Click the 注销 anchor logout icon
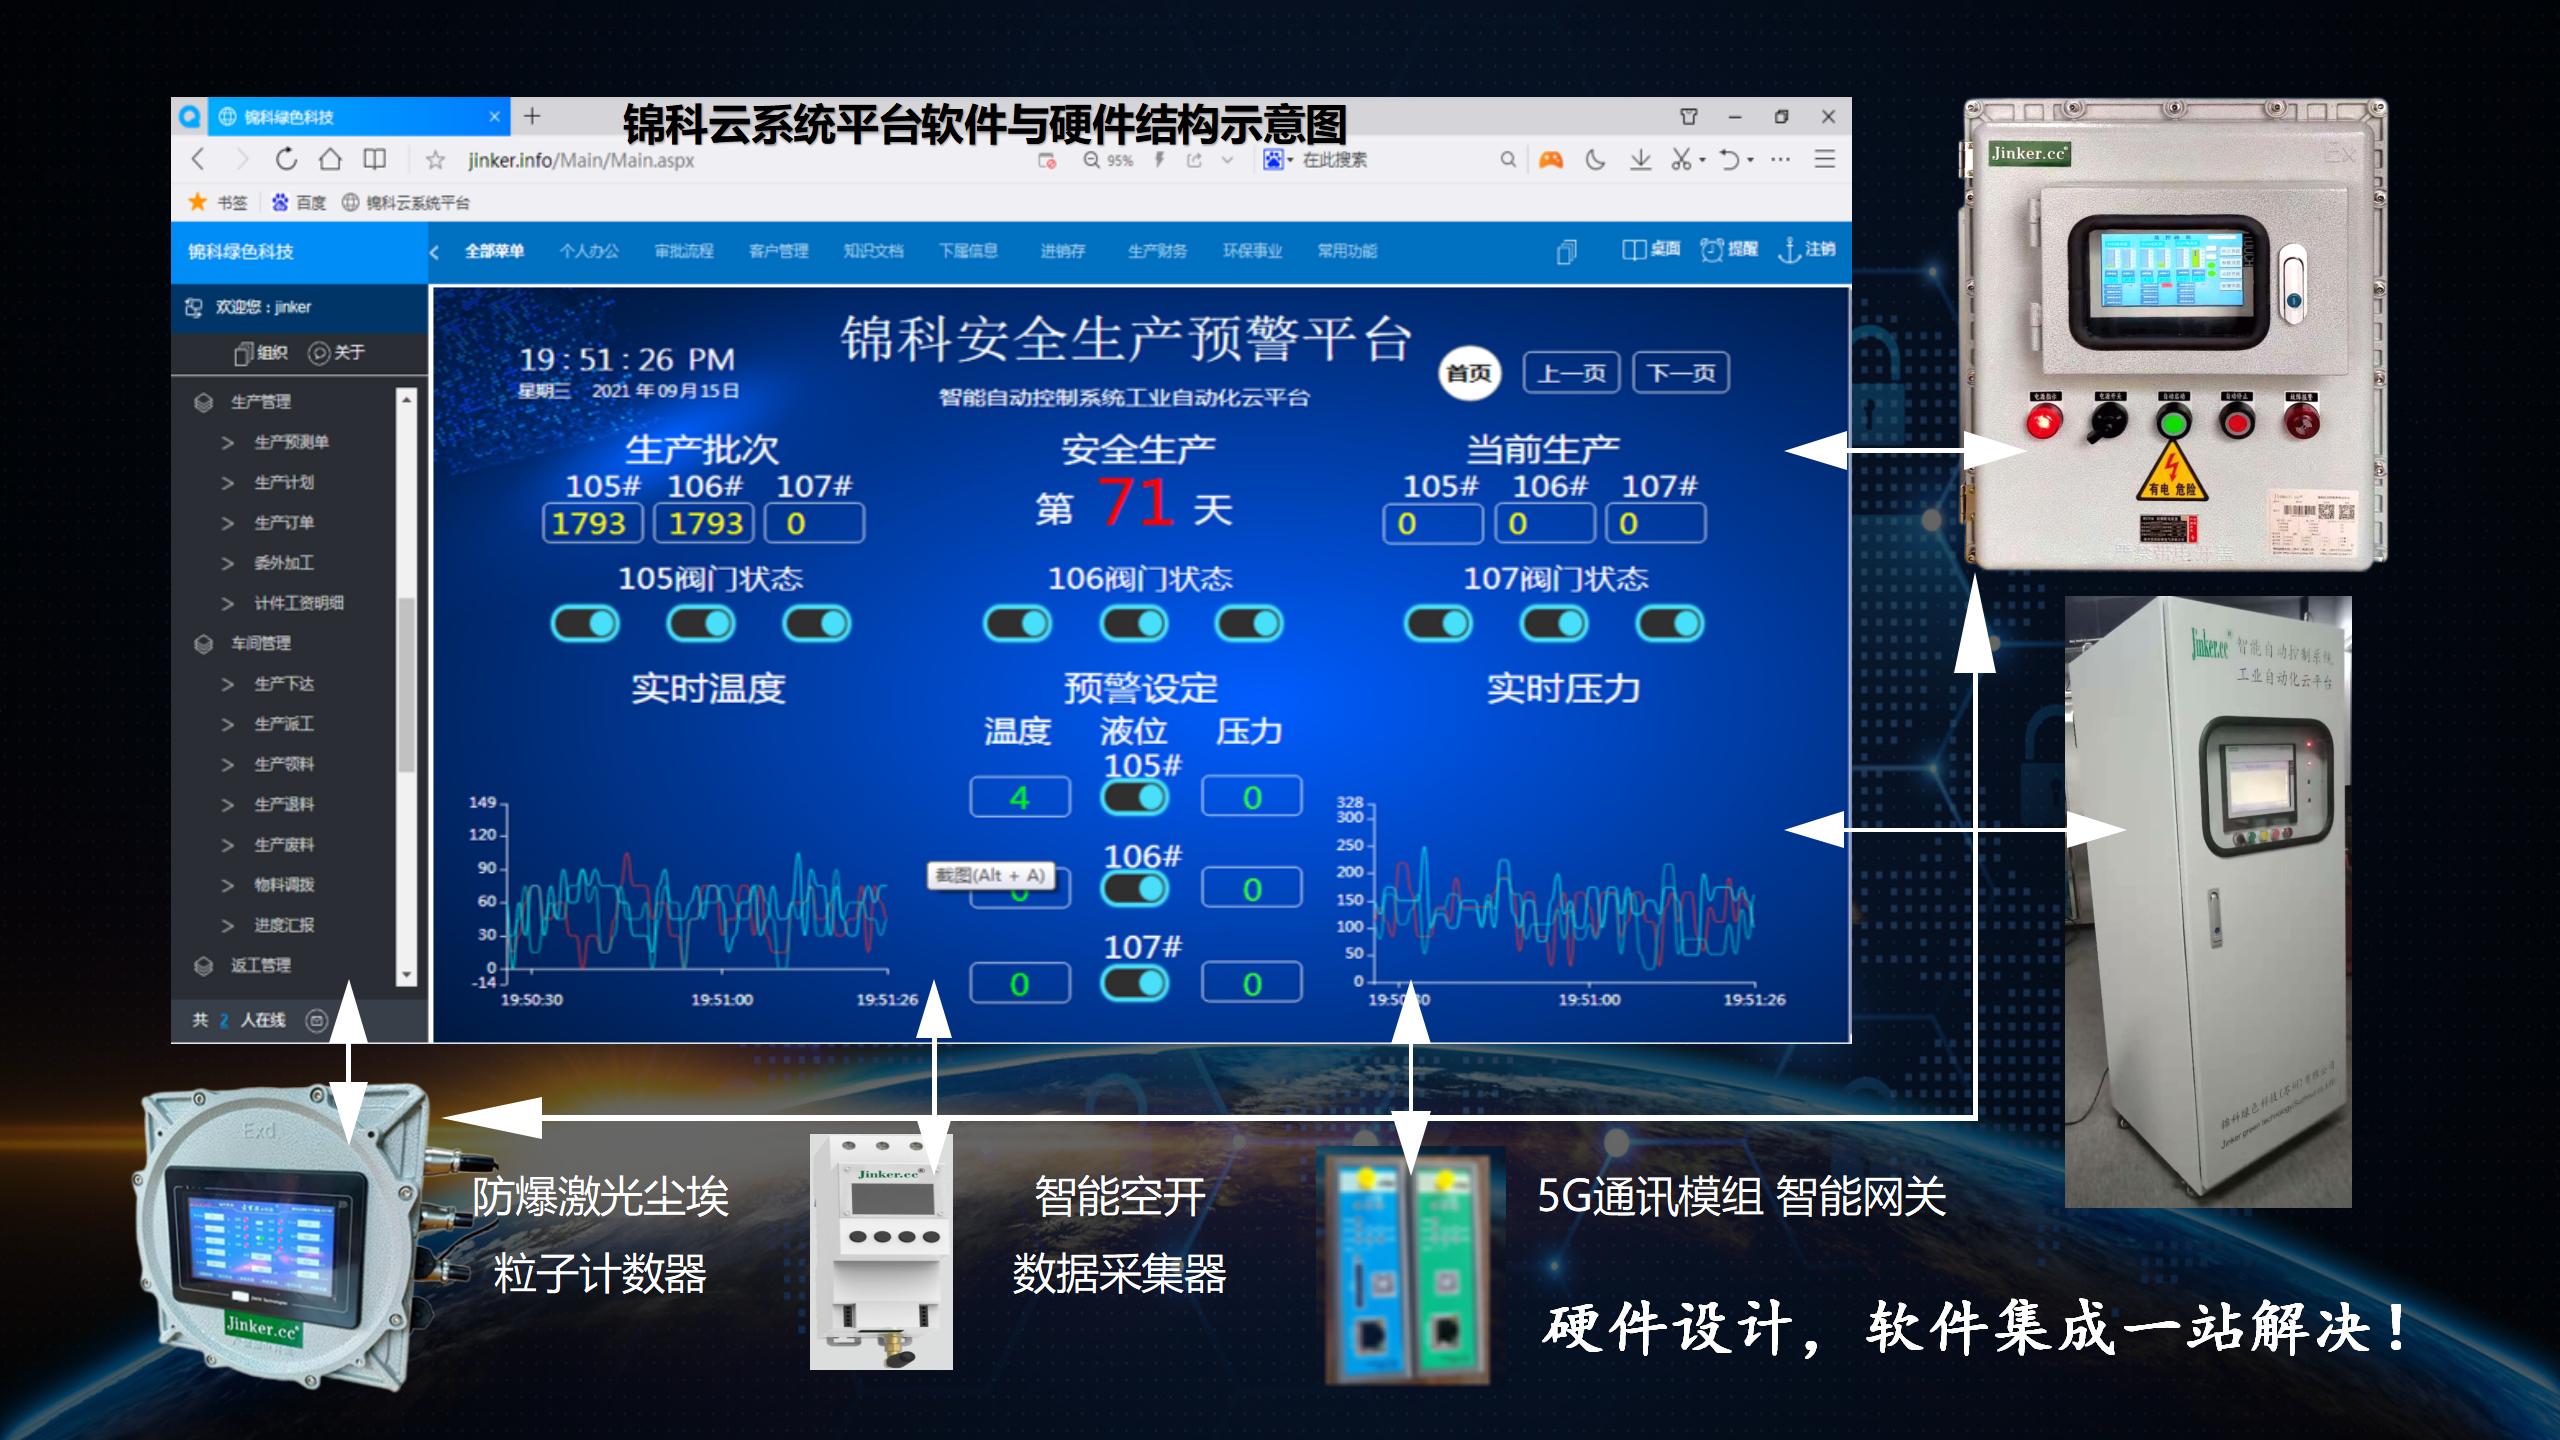The image size is (2560, 1440). [1789, 250]
